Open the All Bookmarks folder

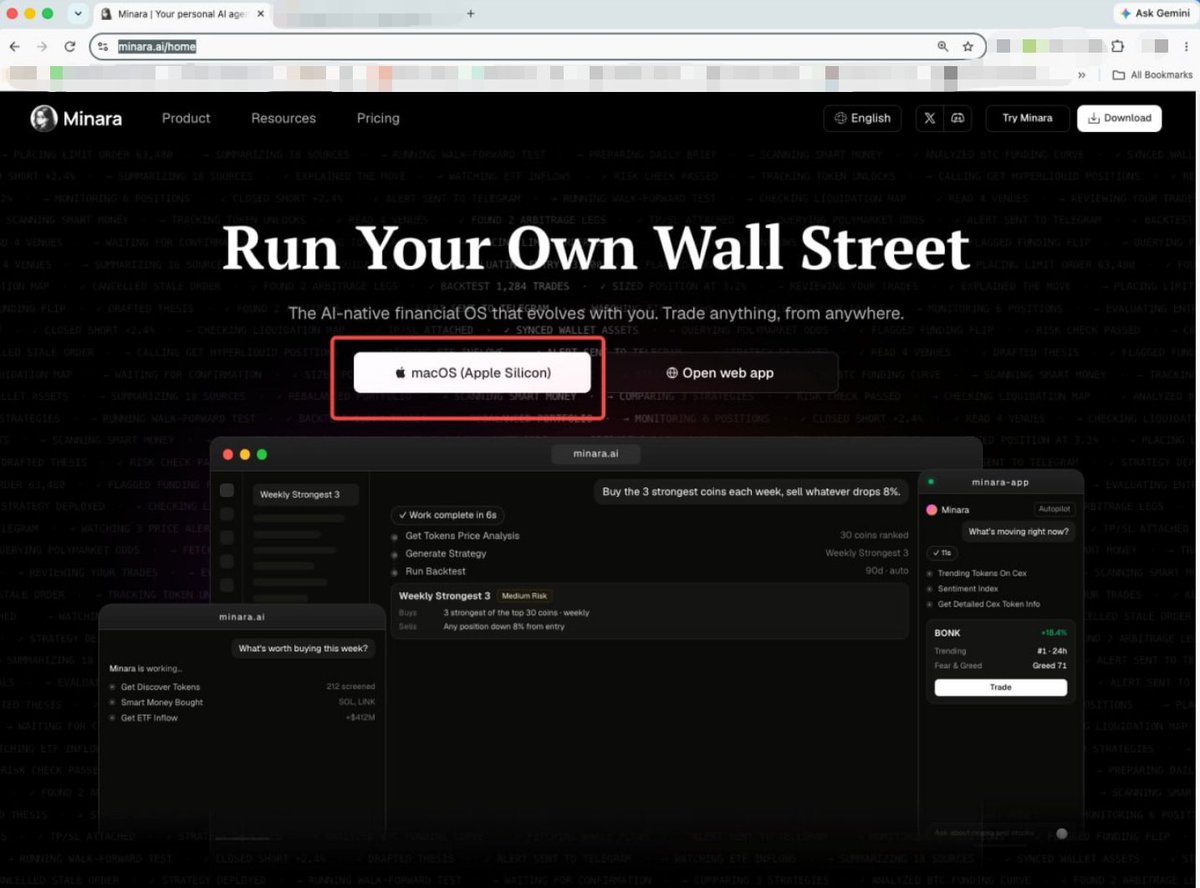pyautogui.click(x=1152, y=75)
